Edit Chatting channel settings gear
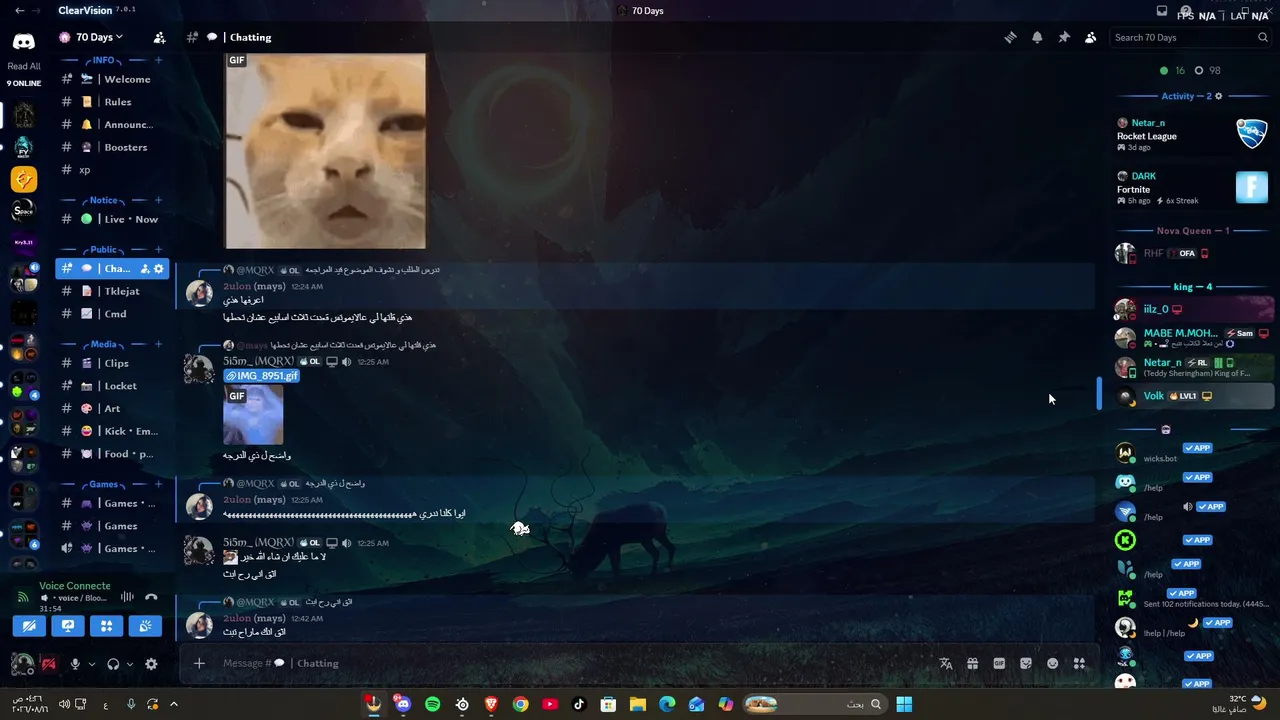The image size is (1280, 720). tap(158, 268)
